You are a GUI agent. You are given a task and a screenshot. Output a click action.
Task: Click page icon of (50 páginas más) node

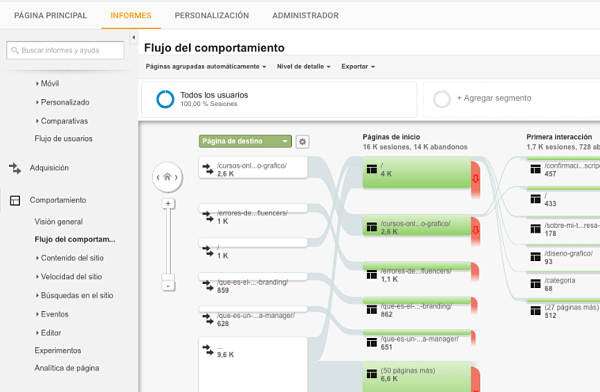[x=372, y=374]
